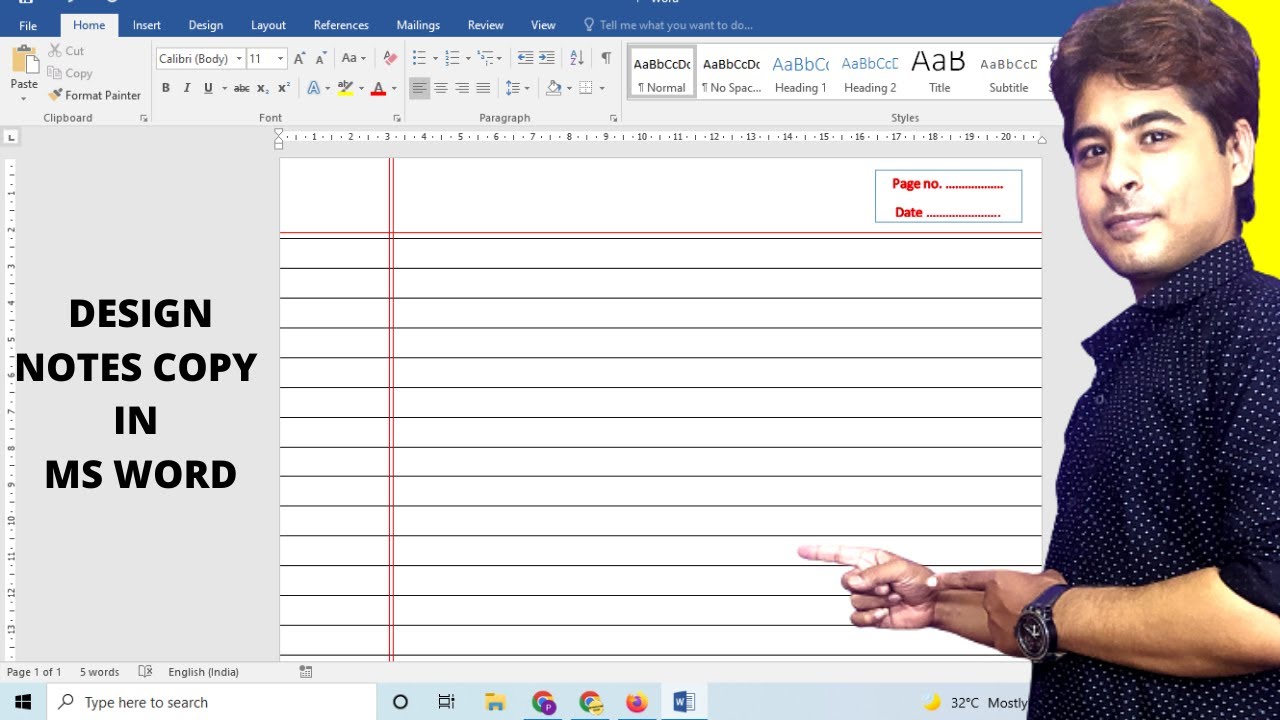Open Font dialog launcher

397,118
